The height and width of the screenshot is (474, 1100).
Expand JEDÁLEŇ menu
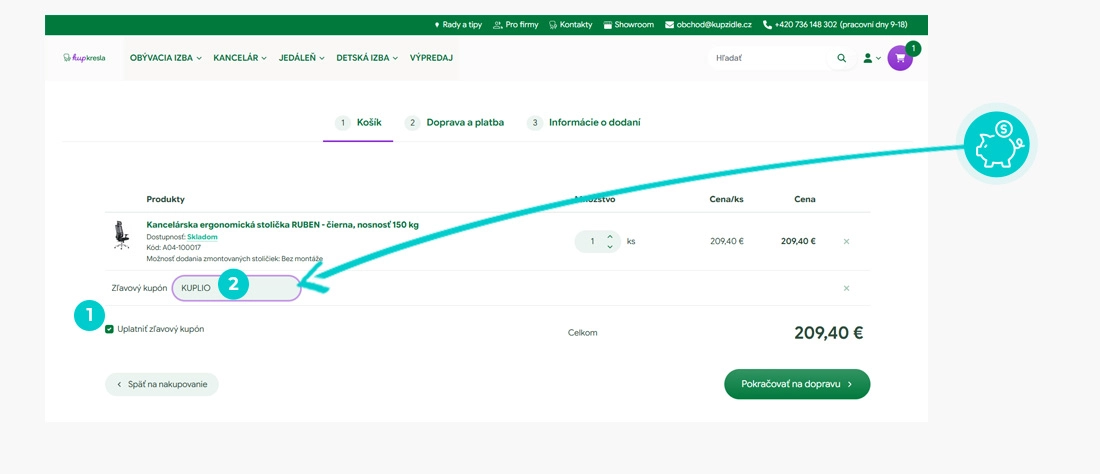302,58
